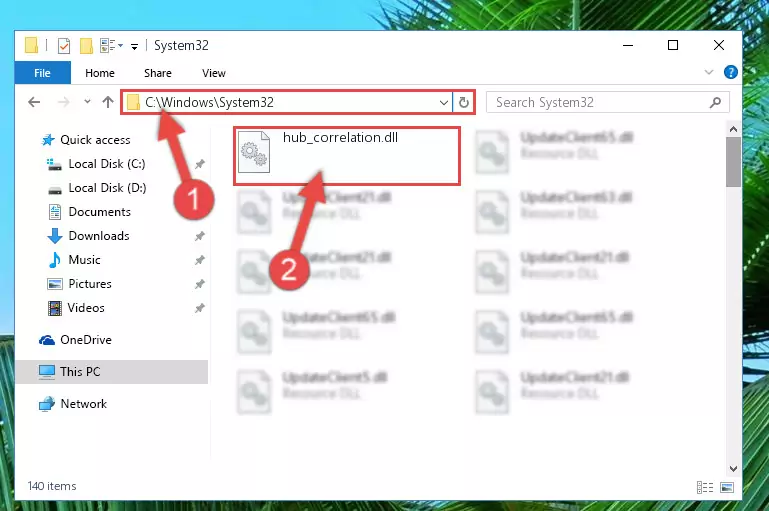769x511 pixels.
Task: Click the magnifier search icon
Action: (x=715, y=102)
